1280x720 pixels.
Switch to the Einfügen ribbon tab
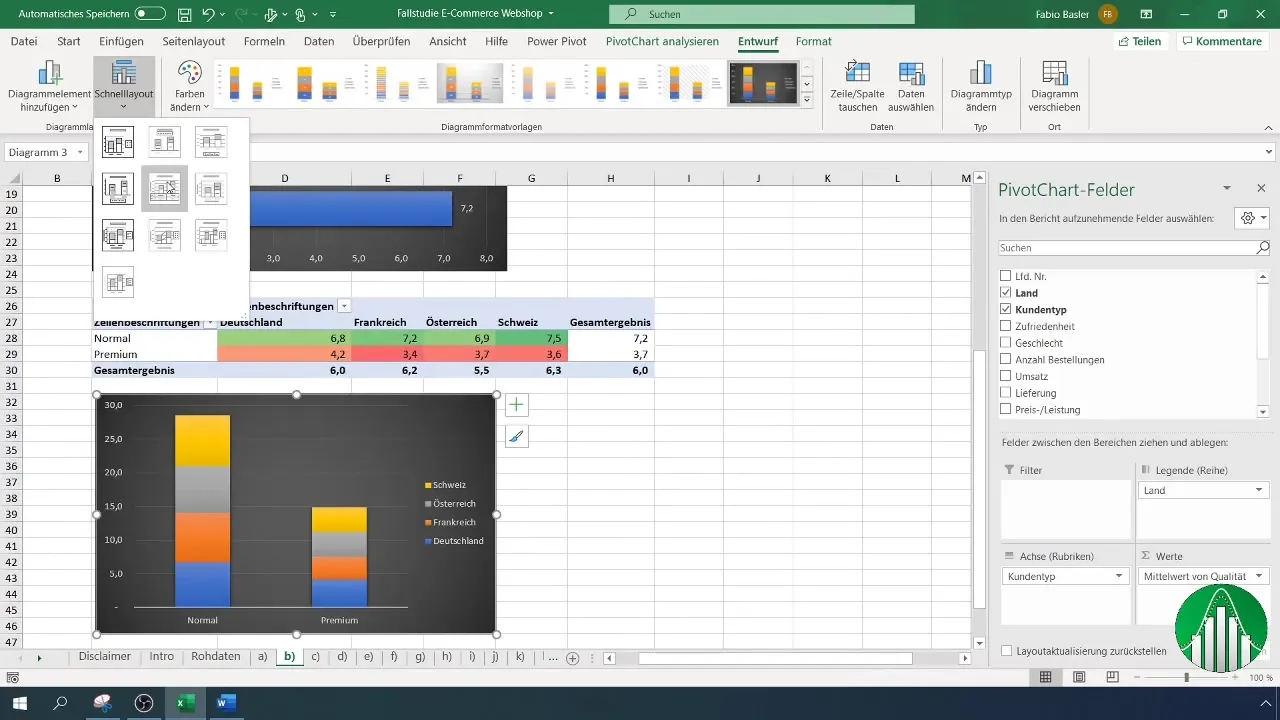tap(122, 41)
